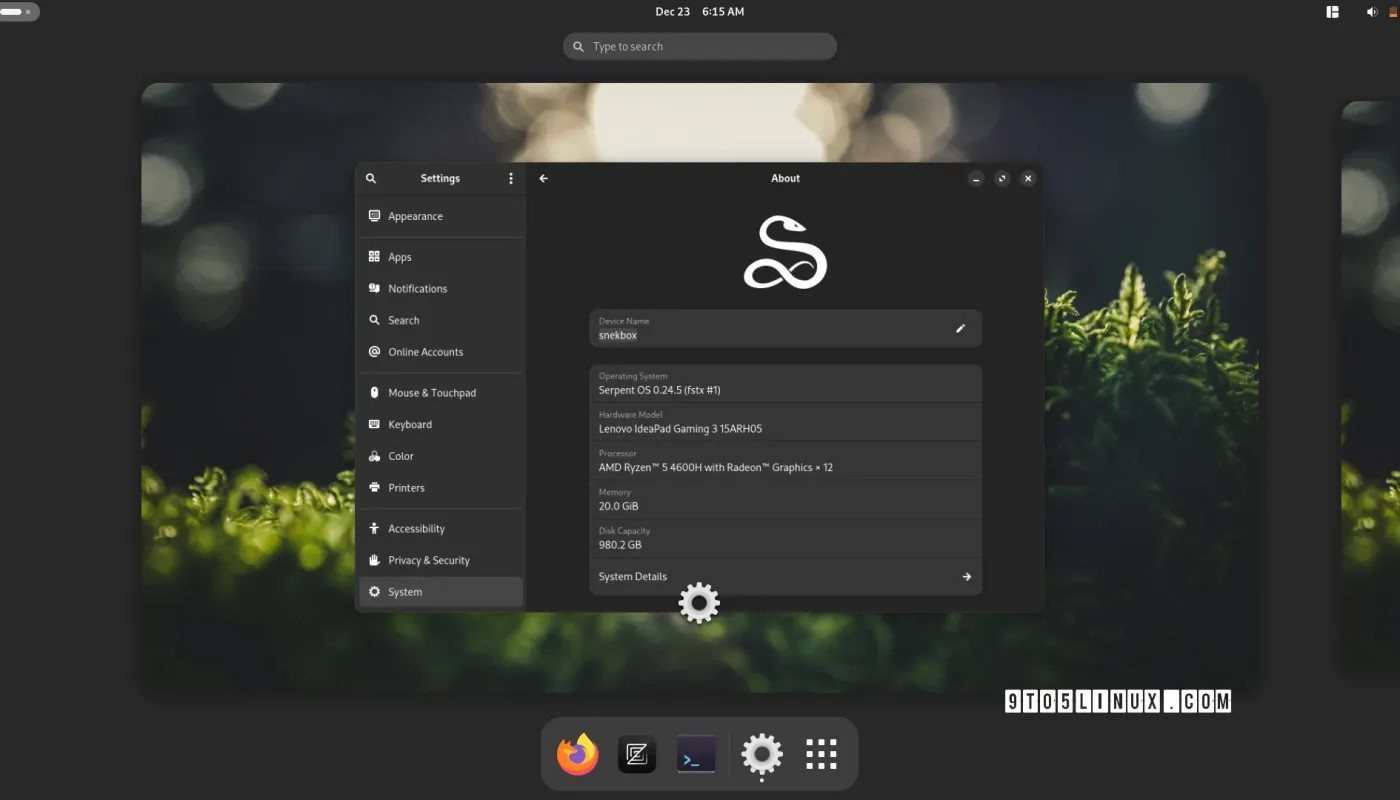
Task: Open Privacy & Security settings
Action: [x=428, y=560]
